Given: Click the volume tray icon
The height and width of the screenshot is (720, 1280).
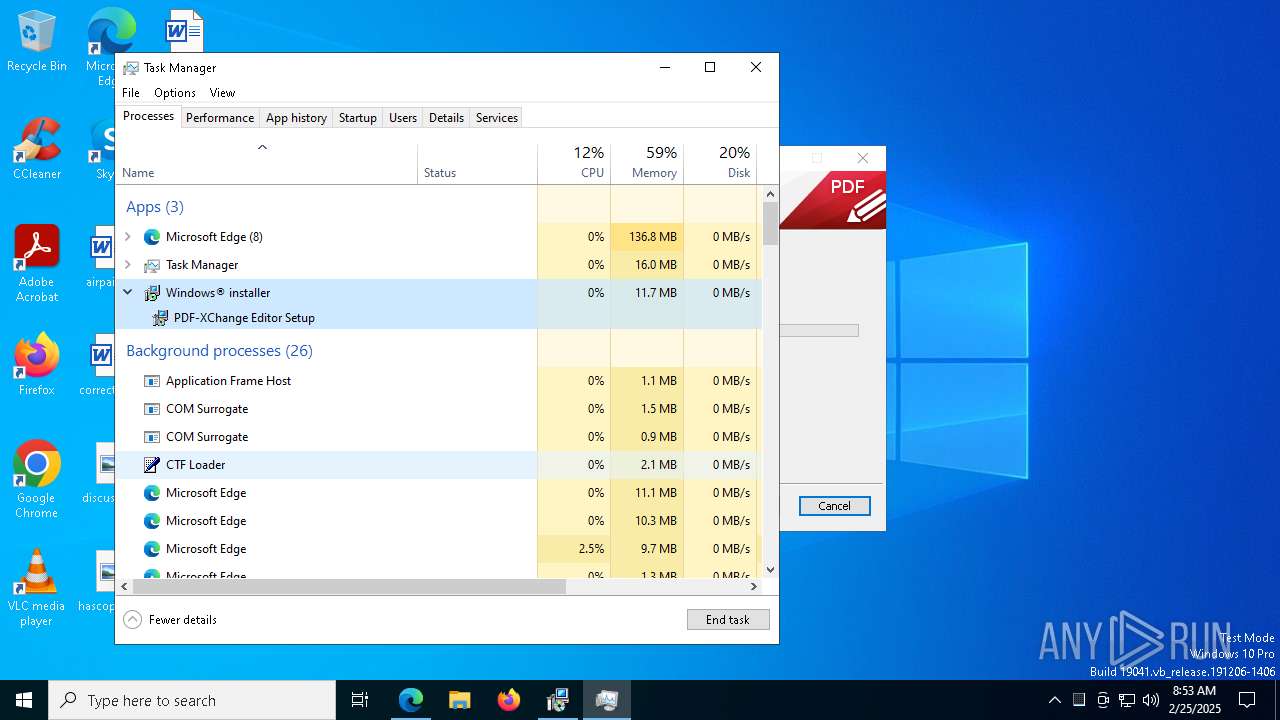Looking at the screenshot, I should point(1151,700).
